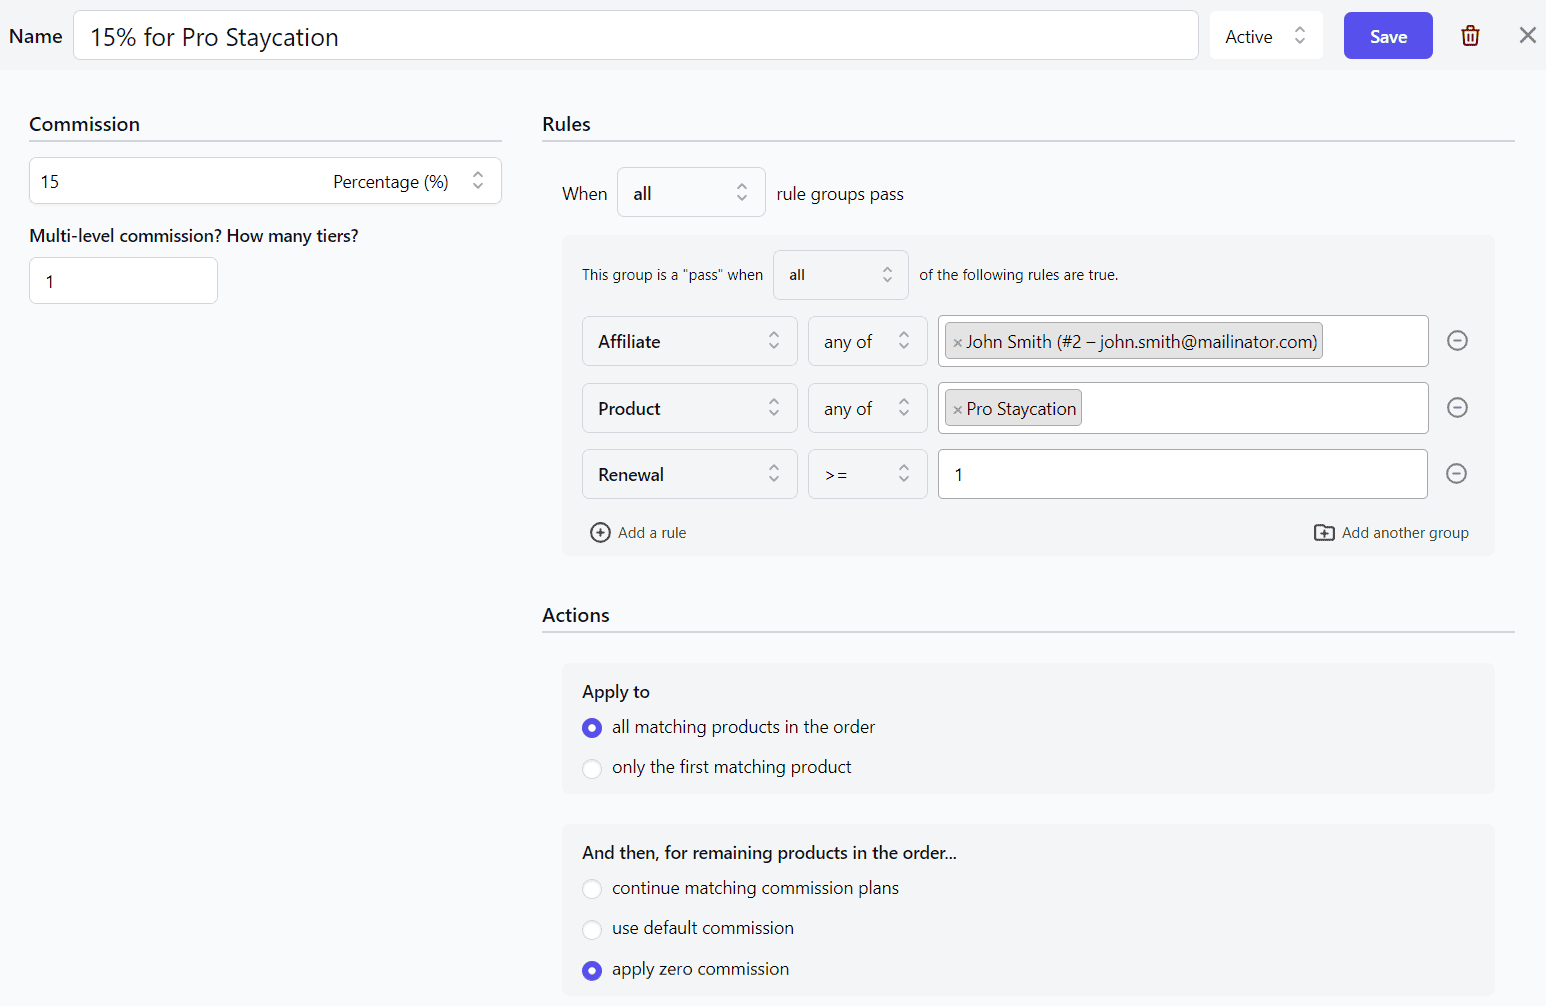This screenshot has height=1006, width=1546.
Task: Open the Active status dropdown
Action: click(1266, 36)
